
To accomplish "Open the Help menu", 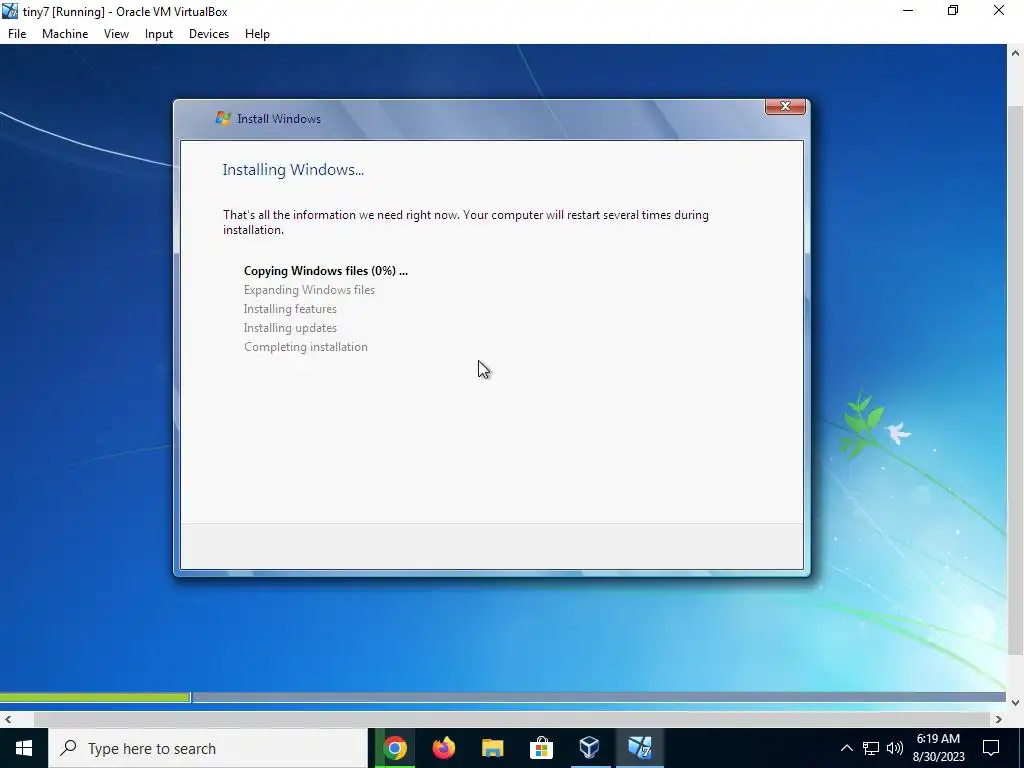I will pyautogui.click(x=257, y=34).
